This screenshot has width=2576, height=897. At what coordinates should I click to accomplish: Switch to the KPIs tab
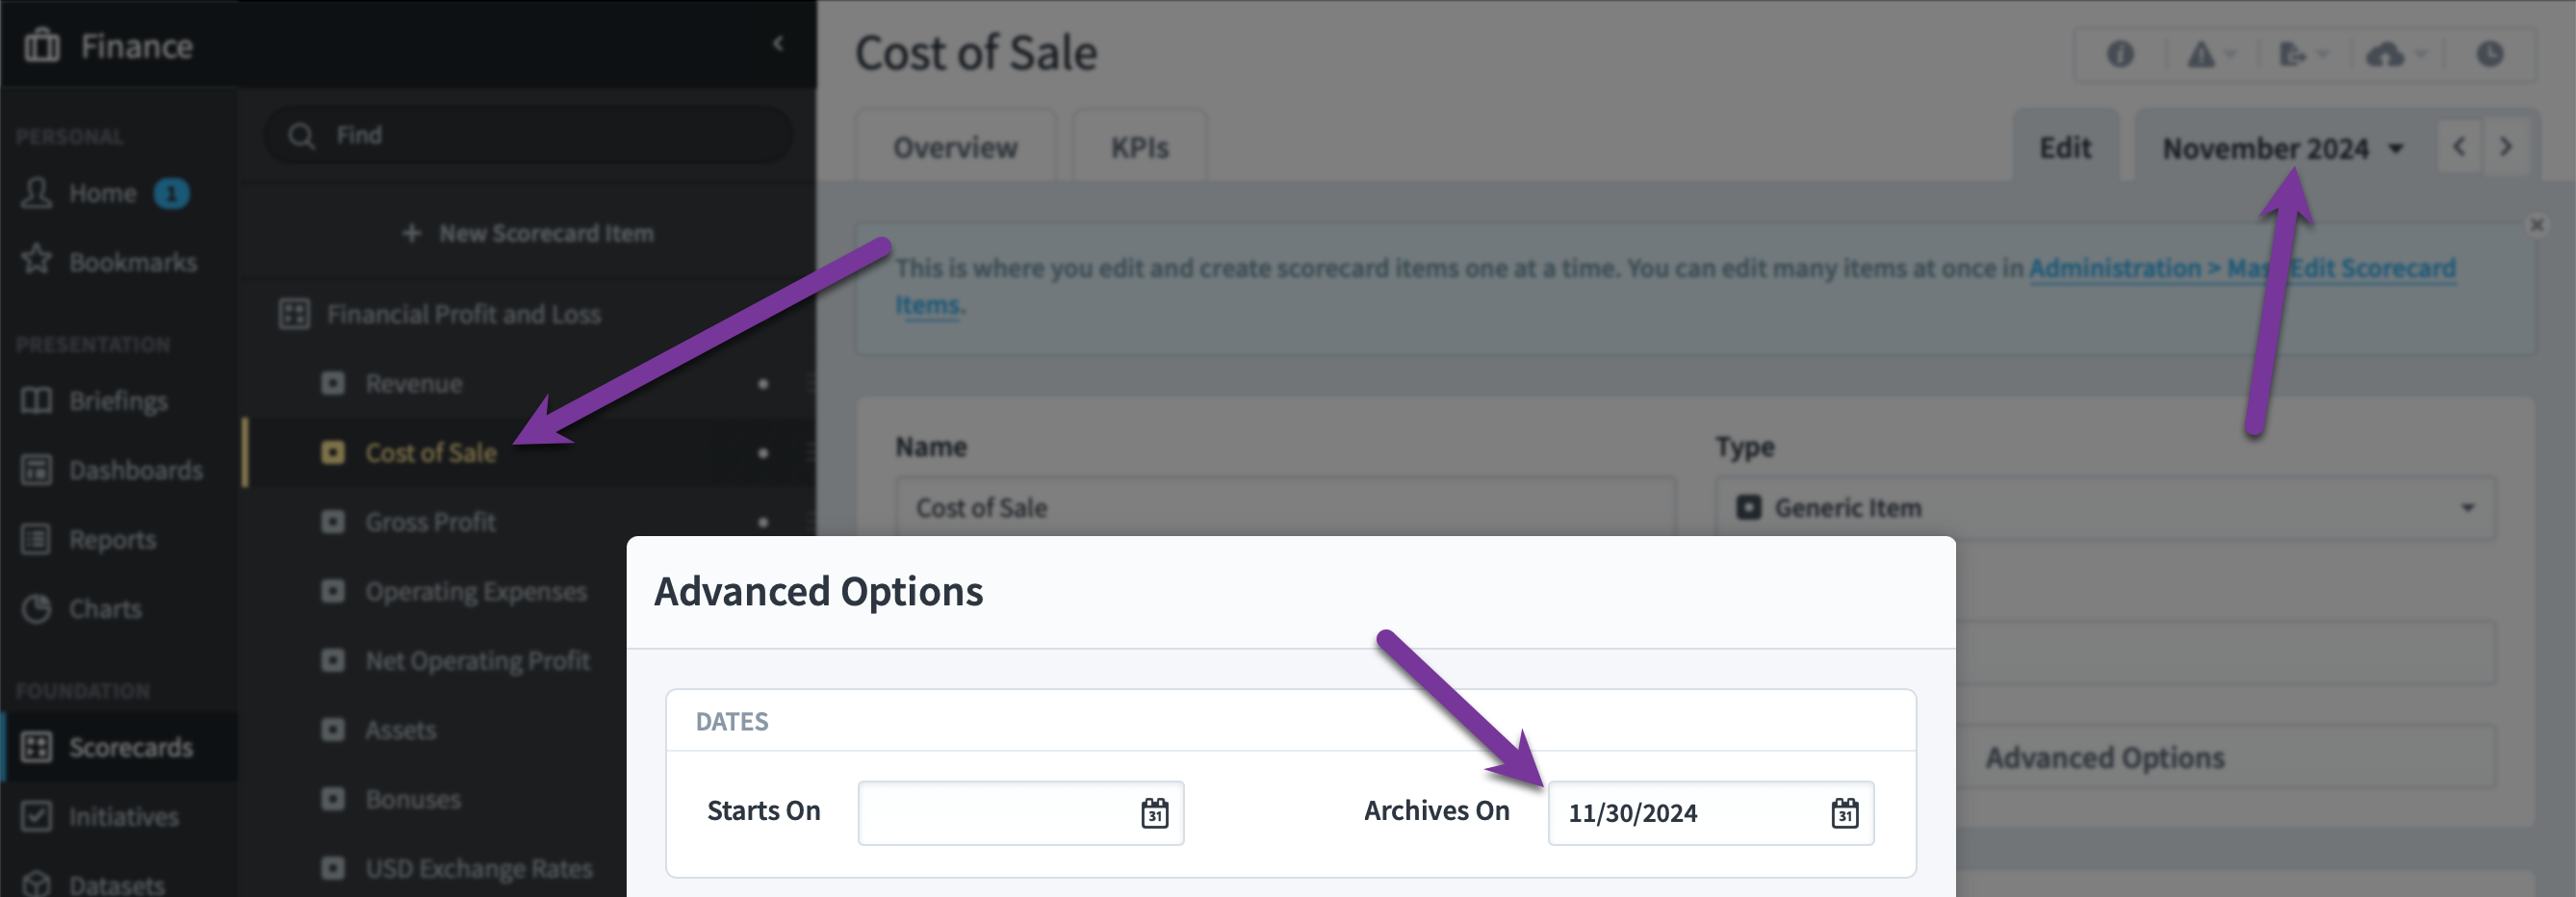tap(1139, 147)
